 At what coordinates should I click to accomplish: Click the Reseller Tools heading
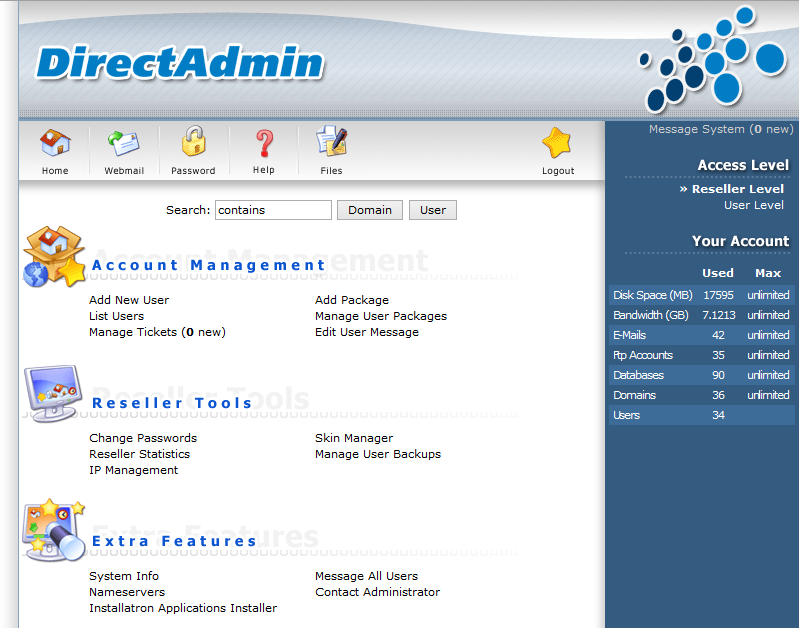tap(172, 403)
